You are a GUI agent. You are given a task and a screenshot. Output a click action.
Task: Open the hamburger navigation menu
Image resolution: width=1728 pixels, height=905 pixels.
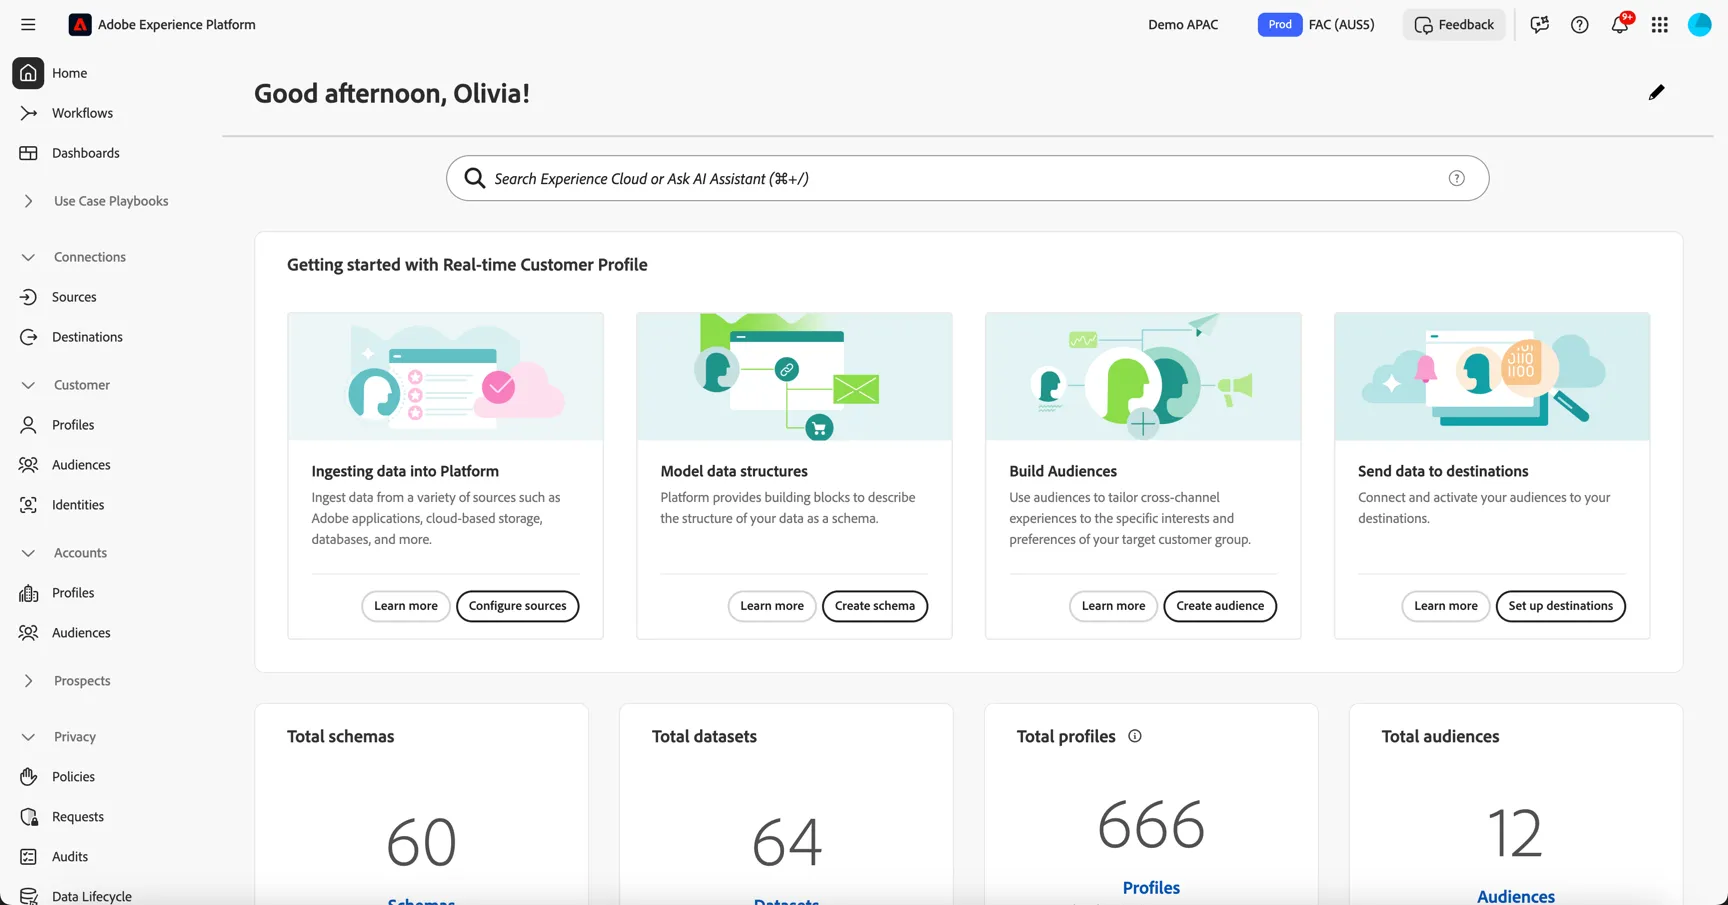click(x=28, y=24)
